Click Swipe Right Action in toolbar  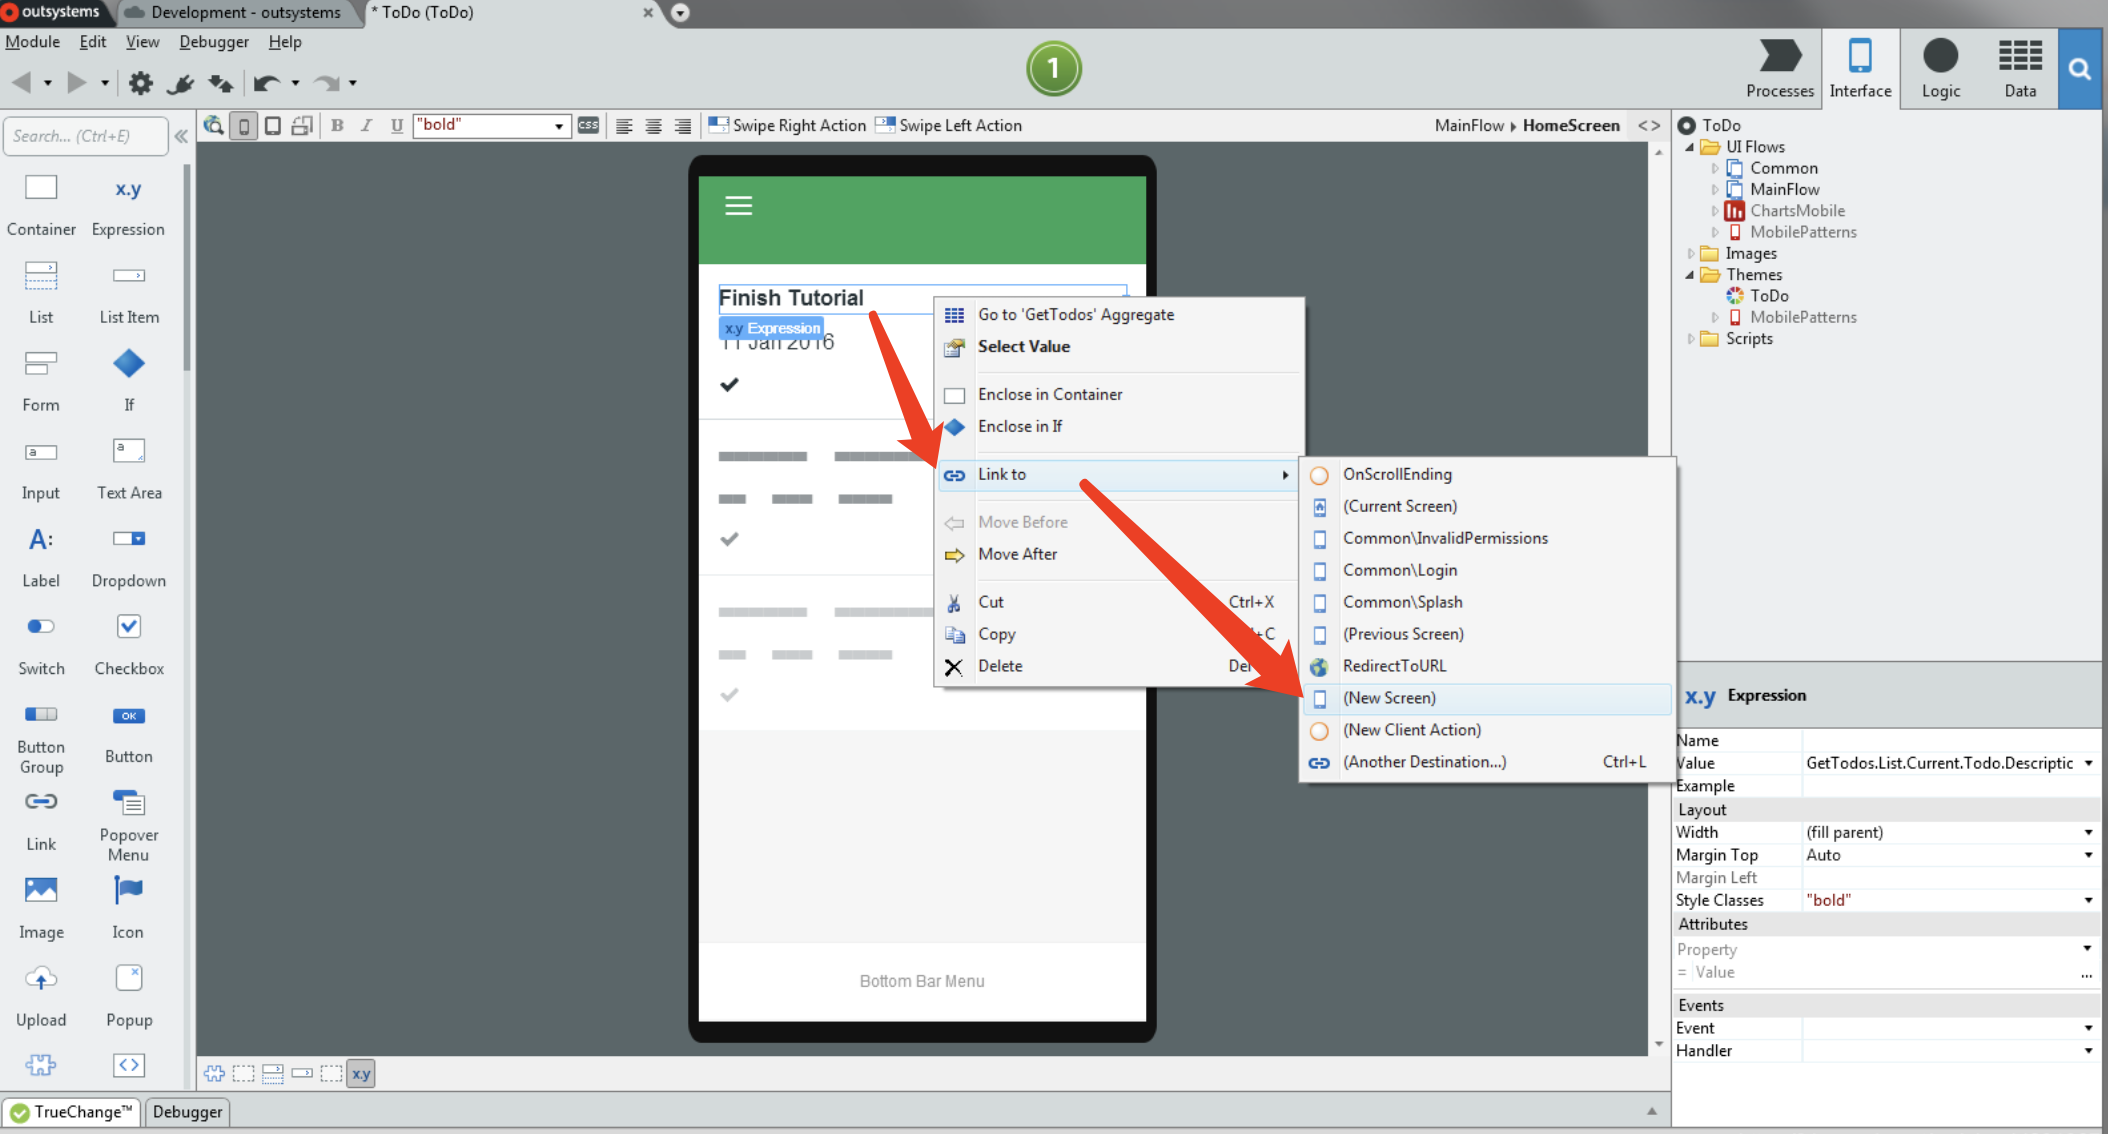(x=788, y=126)
